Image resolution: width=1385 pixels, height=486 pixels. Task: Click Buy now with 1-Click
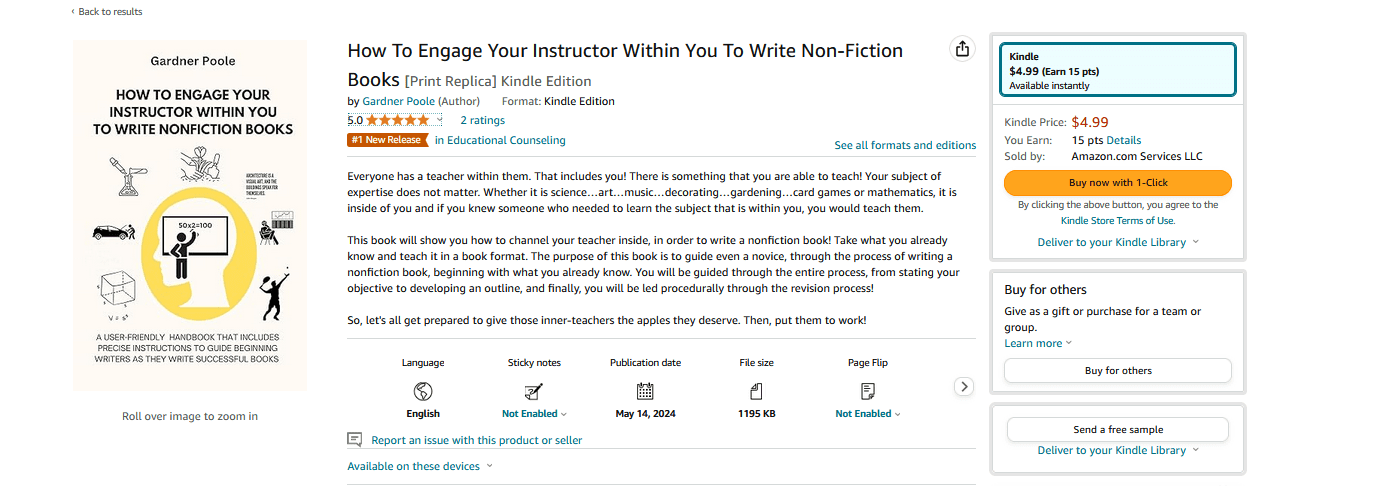(1117, 183)
